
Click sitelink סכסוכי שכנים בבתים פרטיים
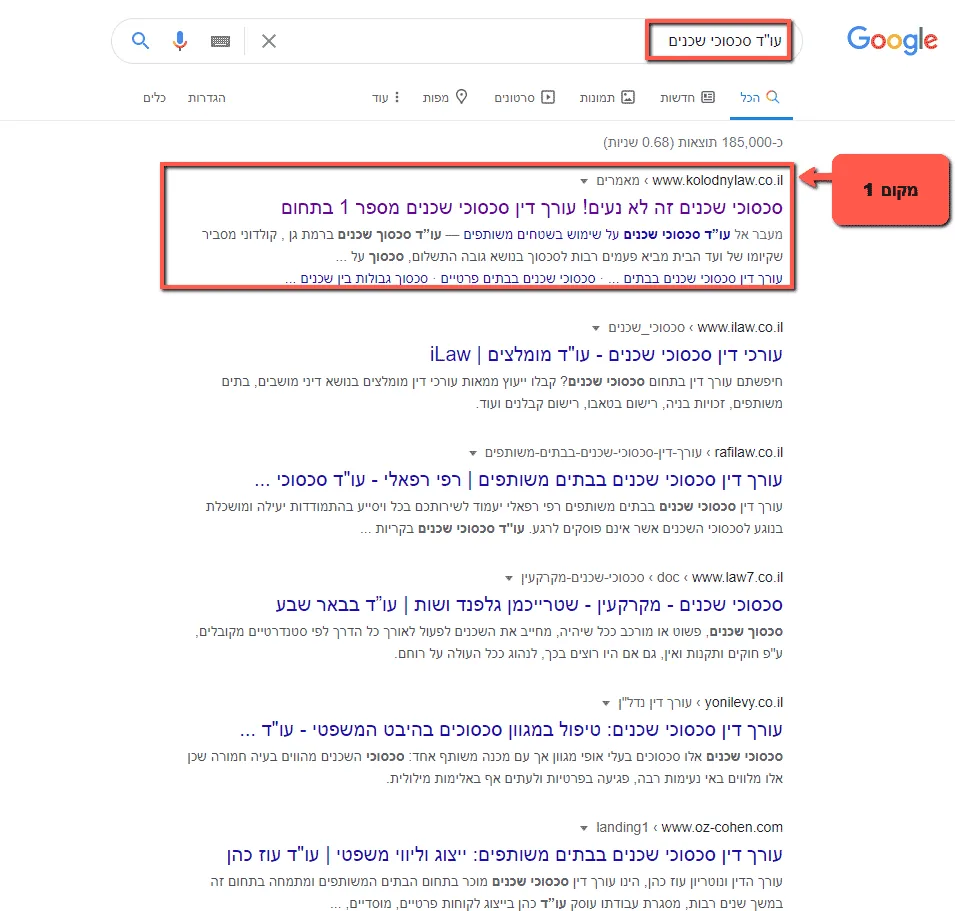(x=518, y=279)
